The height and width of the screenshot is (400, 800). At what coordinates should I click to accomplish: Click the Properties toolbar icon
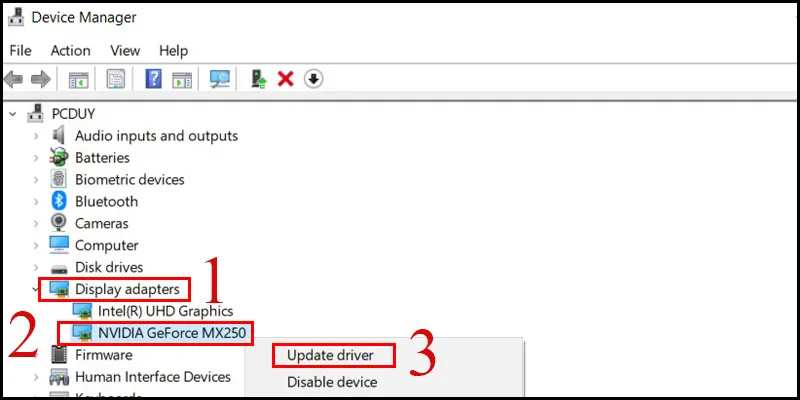[116, 79]
